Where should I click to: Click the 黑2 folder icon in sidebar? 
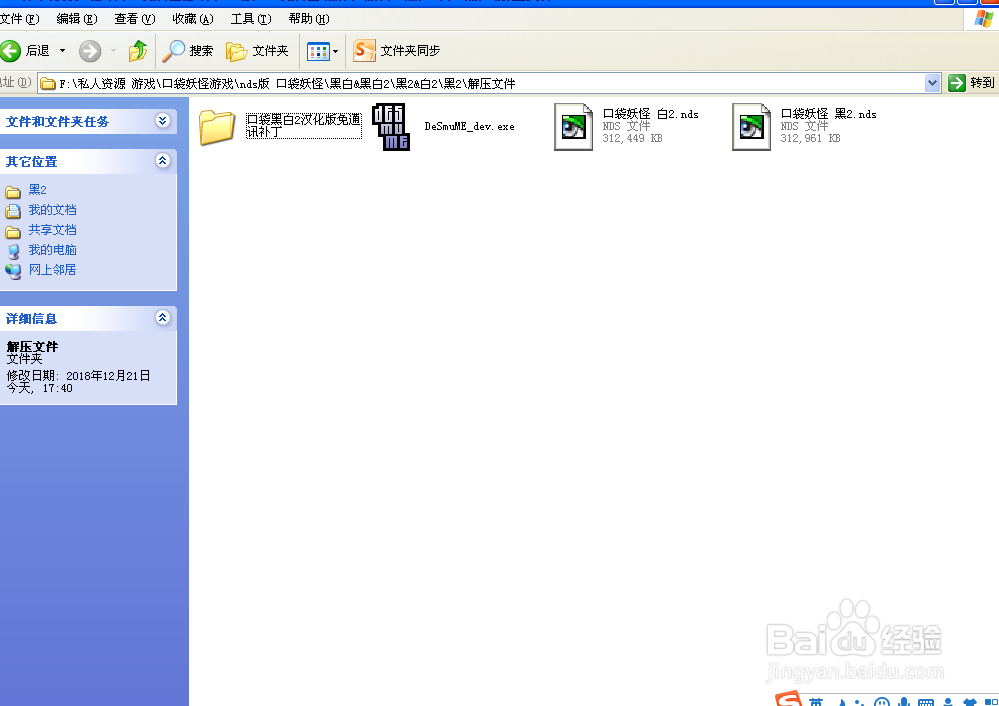tap(13, 191)
